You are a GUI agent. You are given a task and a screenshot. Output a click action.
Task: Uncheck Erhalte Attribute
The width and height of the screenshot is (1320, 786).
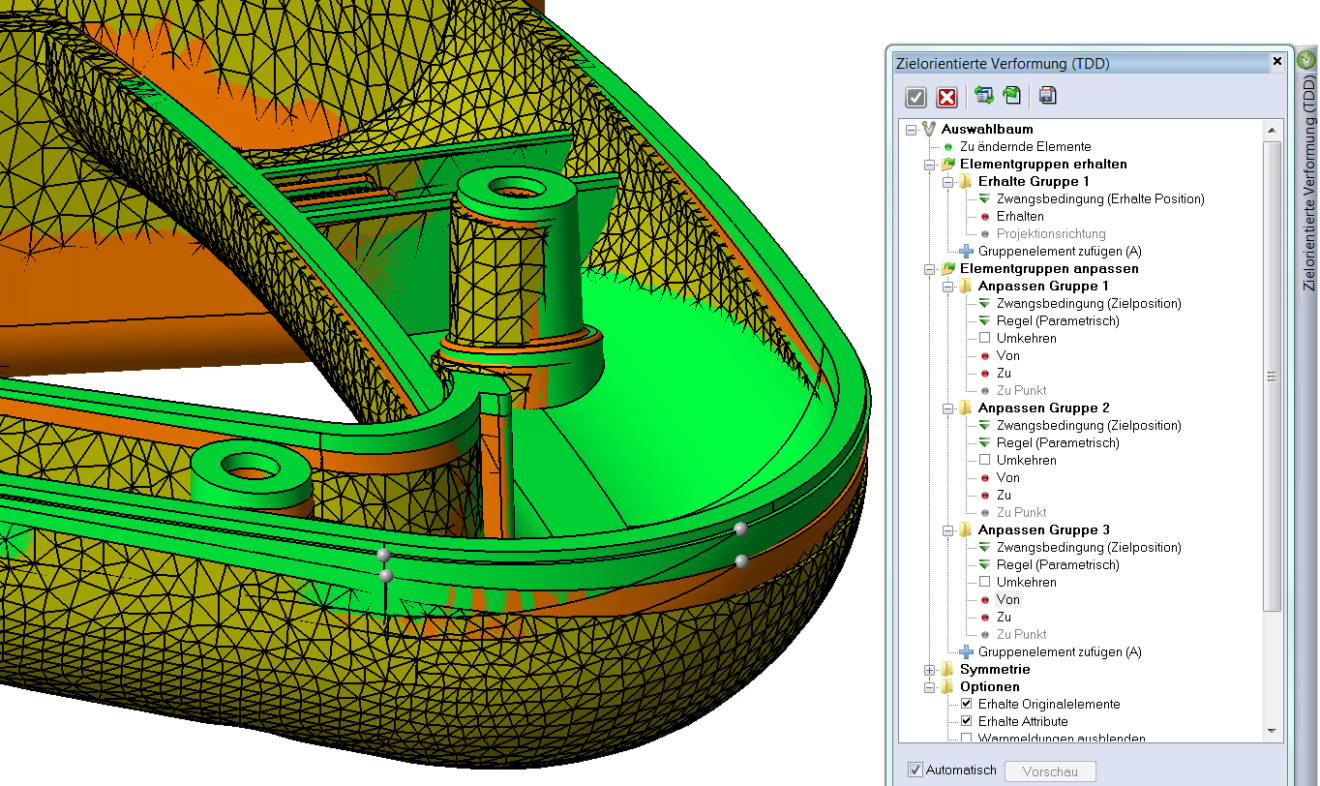coord(966,720)
